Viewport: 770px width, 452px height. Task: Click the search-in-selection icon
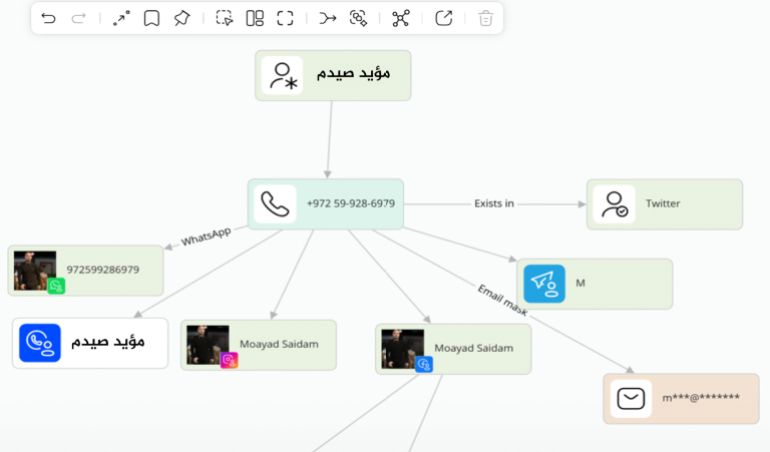358,18
